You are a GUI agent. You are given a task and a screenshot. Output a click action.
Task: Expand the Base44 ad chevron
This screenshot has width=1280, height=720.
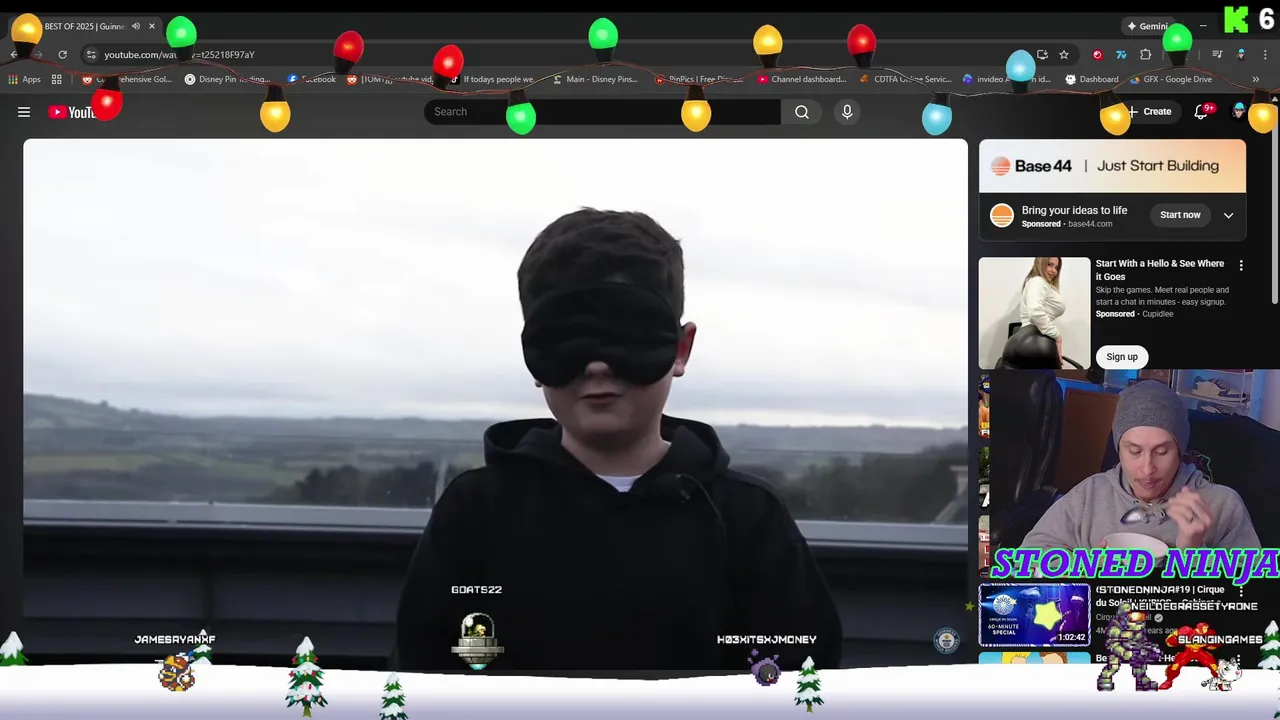(1228, 215)
